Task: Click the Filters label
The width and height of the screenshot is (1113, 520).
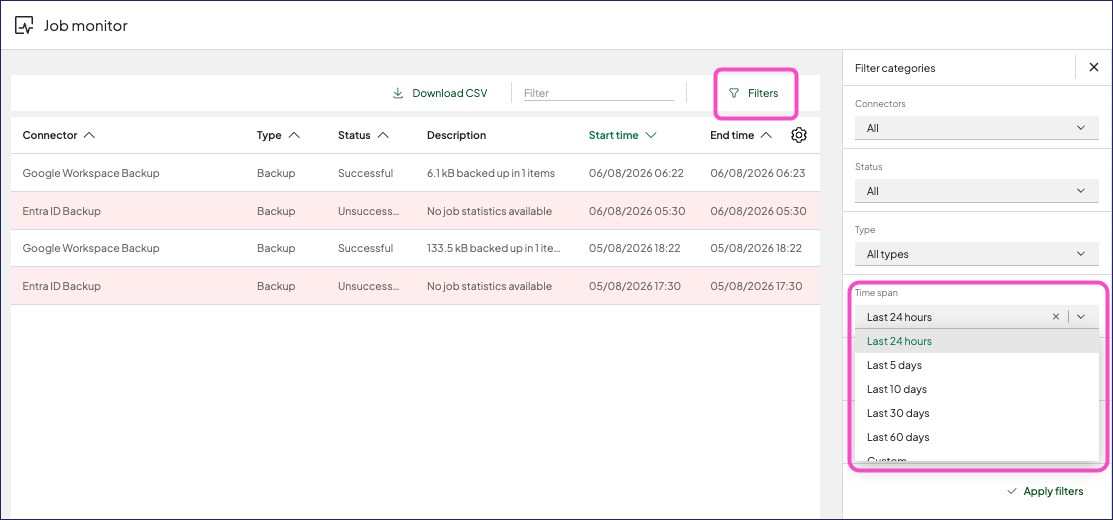Action: (763, 93)
